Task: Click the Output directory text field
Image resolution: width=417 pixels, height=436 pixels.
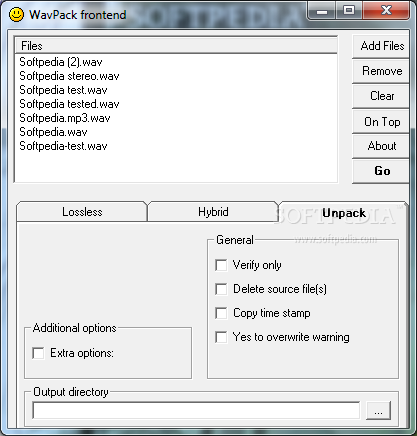Action: pos(196,410)
